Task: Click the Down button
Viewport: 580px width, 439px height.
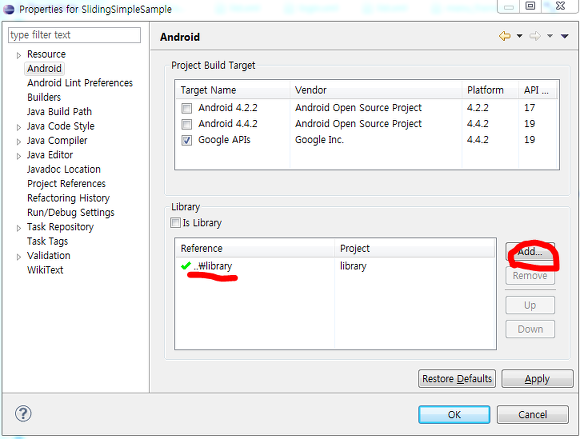Action: pos(530,329)
